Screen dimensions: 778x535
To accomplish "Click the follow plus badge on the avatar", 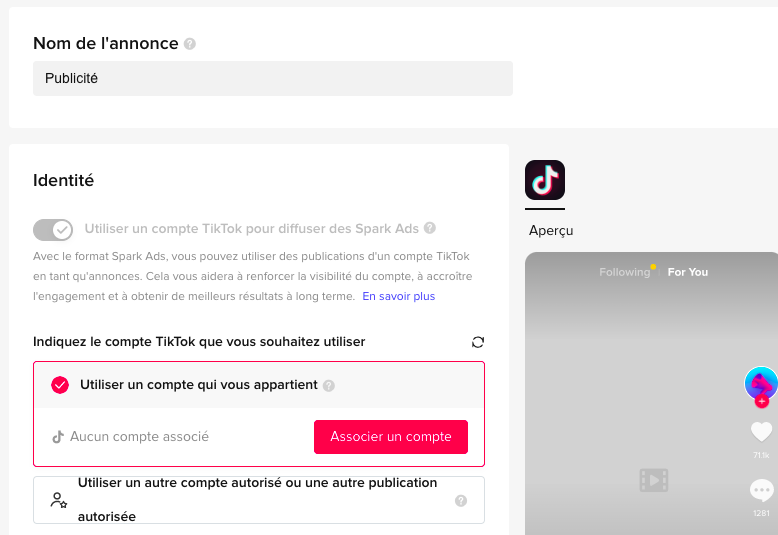I will point(762,401).
